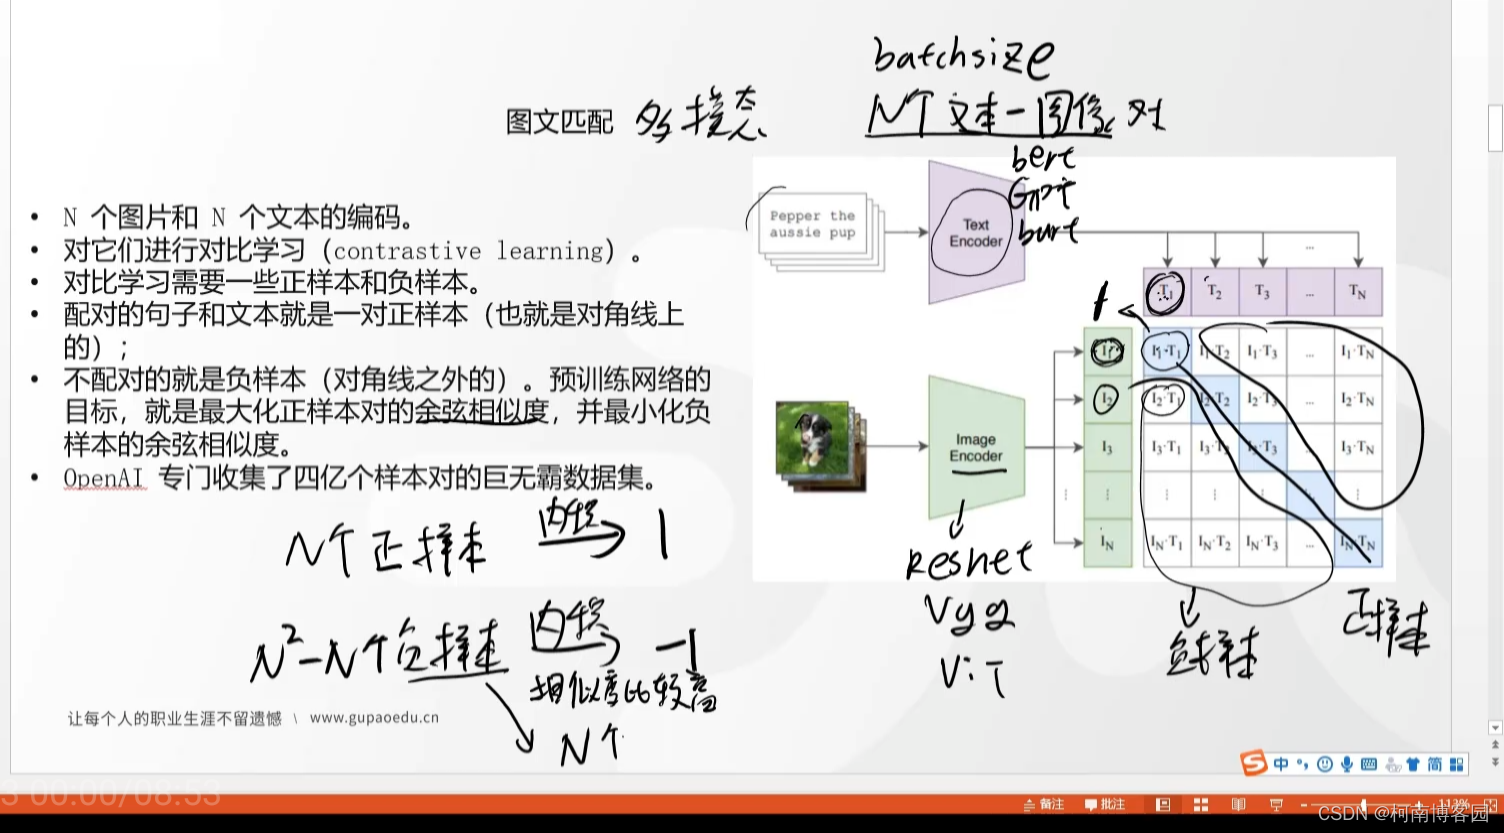Image resolution: width=1504 pixels, height=833 pixels.
Task: Click the Sogou input method S logo
Action: pos(1254,763)
